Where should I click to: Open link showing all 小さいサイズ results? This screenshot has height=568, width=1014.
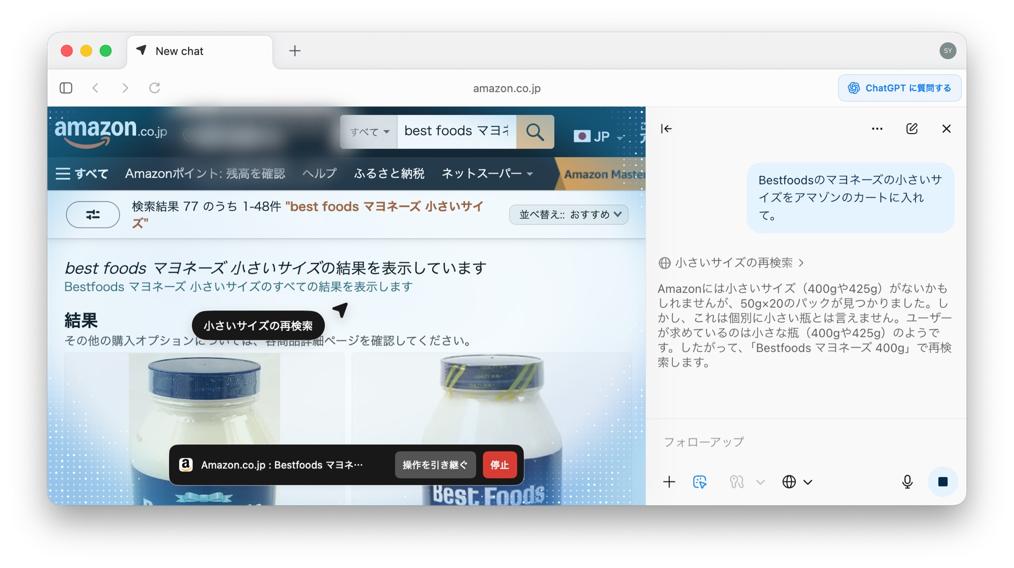pos(238,287)
